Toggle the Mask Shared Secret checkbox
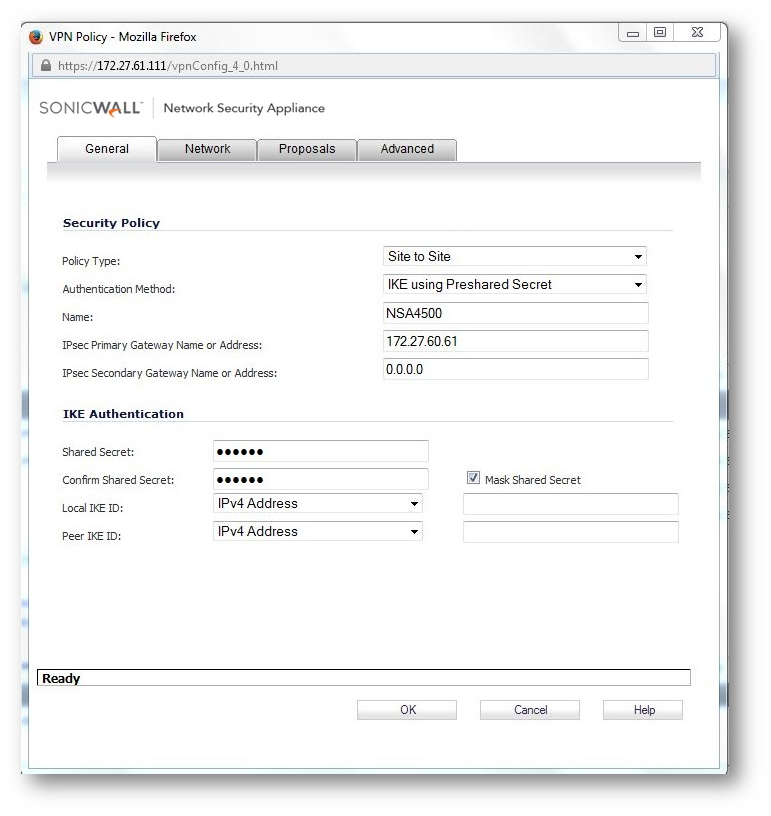This screenshot has width=771, height=816. pos(474,479)
